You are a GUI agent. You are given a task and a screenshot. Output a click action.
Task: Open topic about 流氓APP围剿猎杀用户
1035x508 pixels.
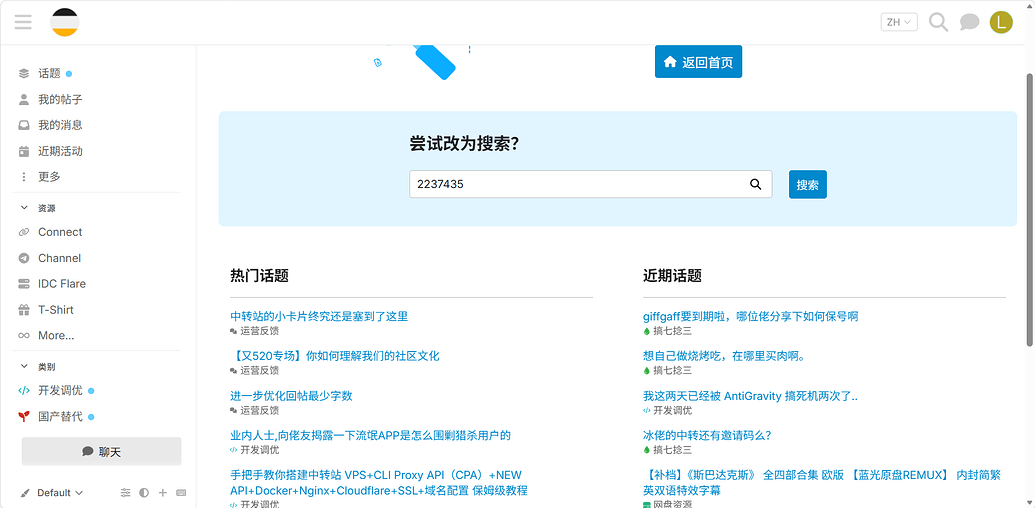tap(370, 435)
